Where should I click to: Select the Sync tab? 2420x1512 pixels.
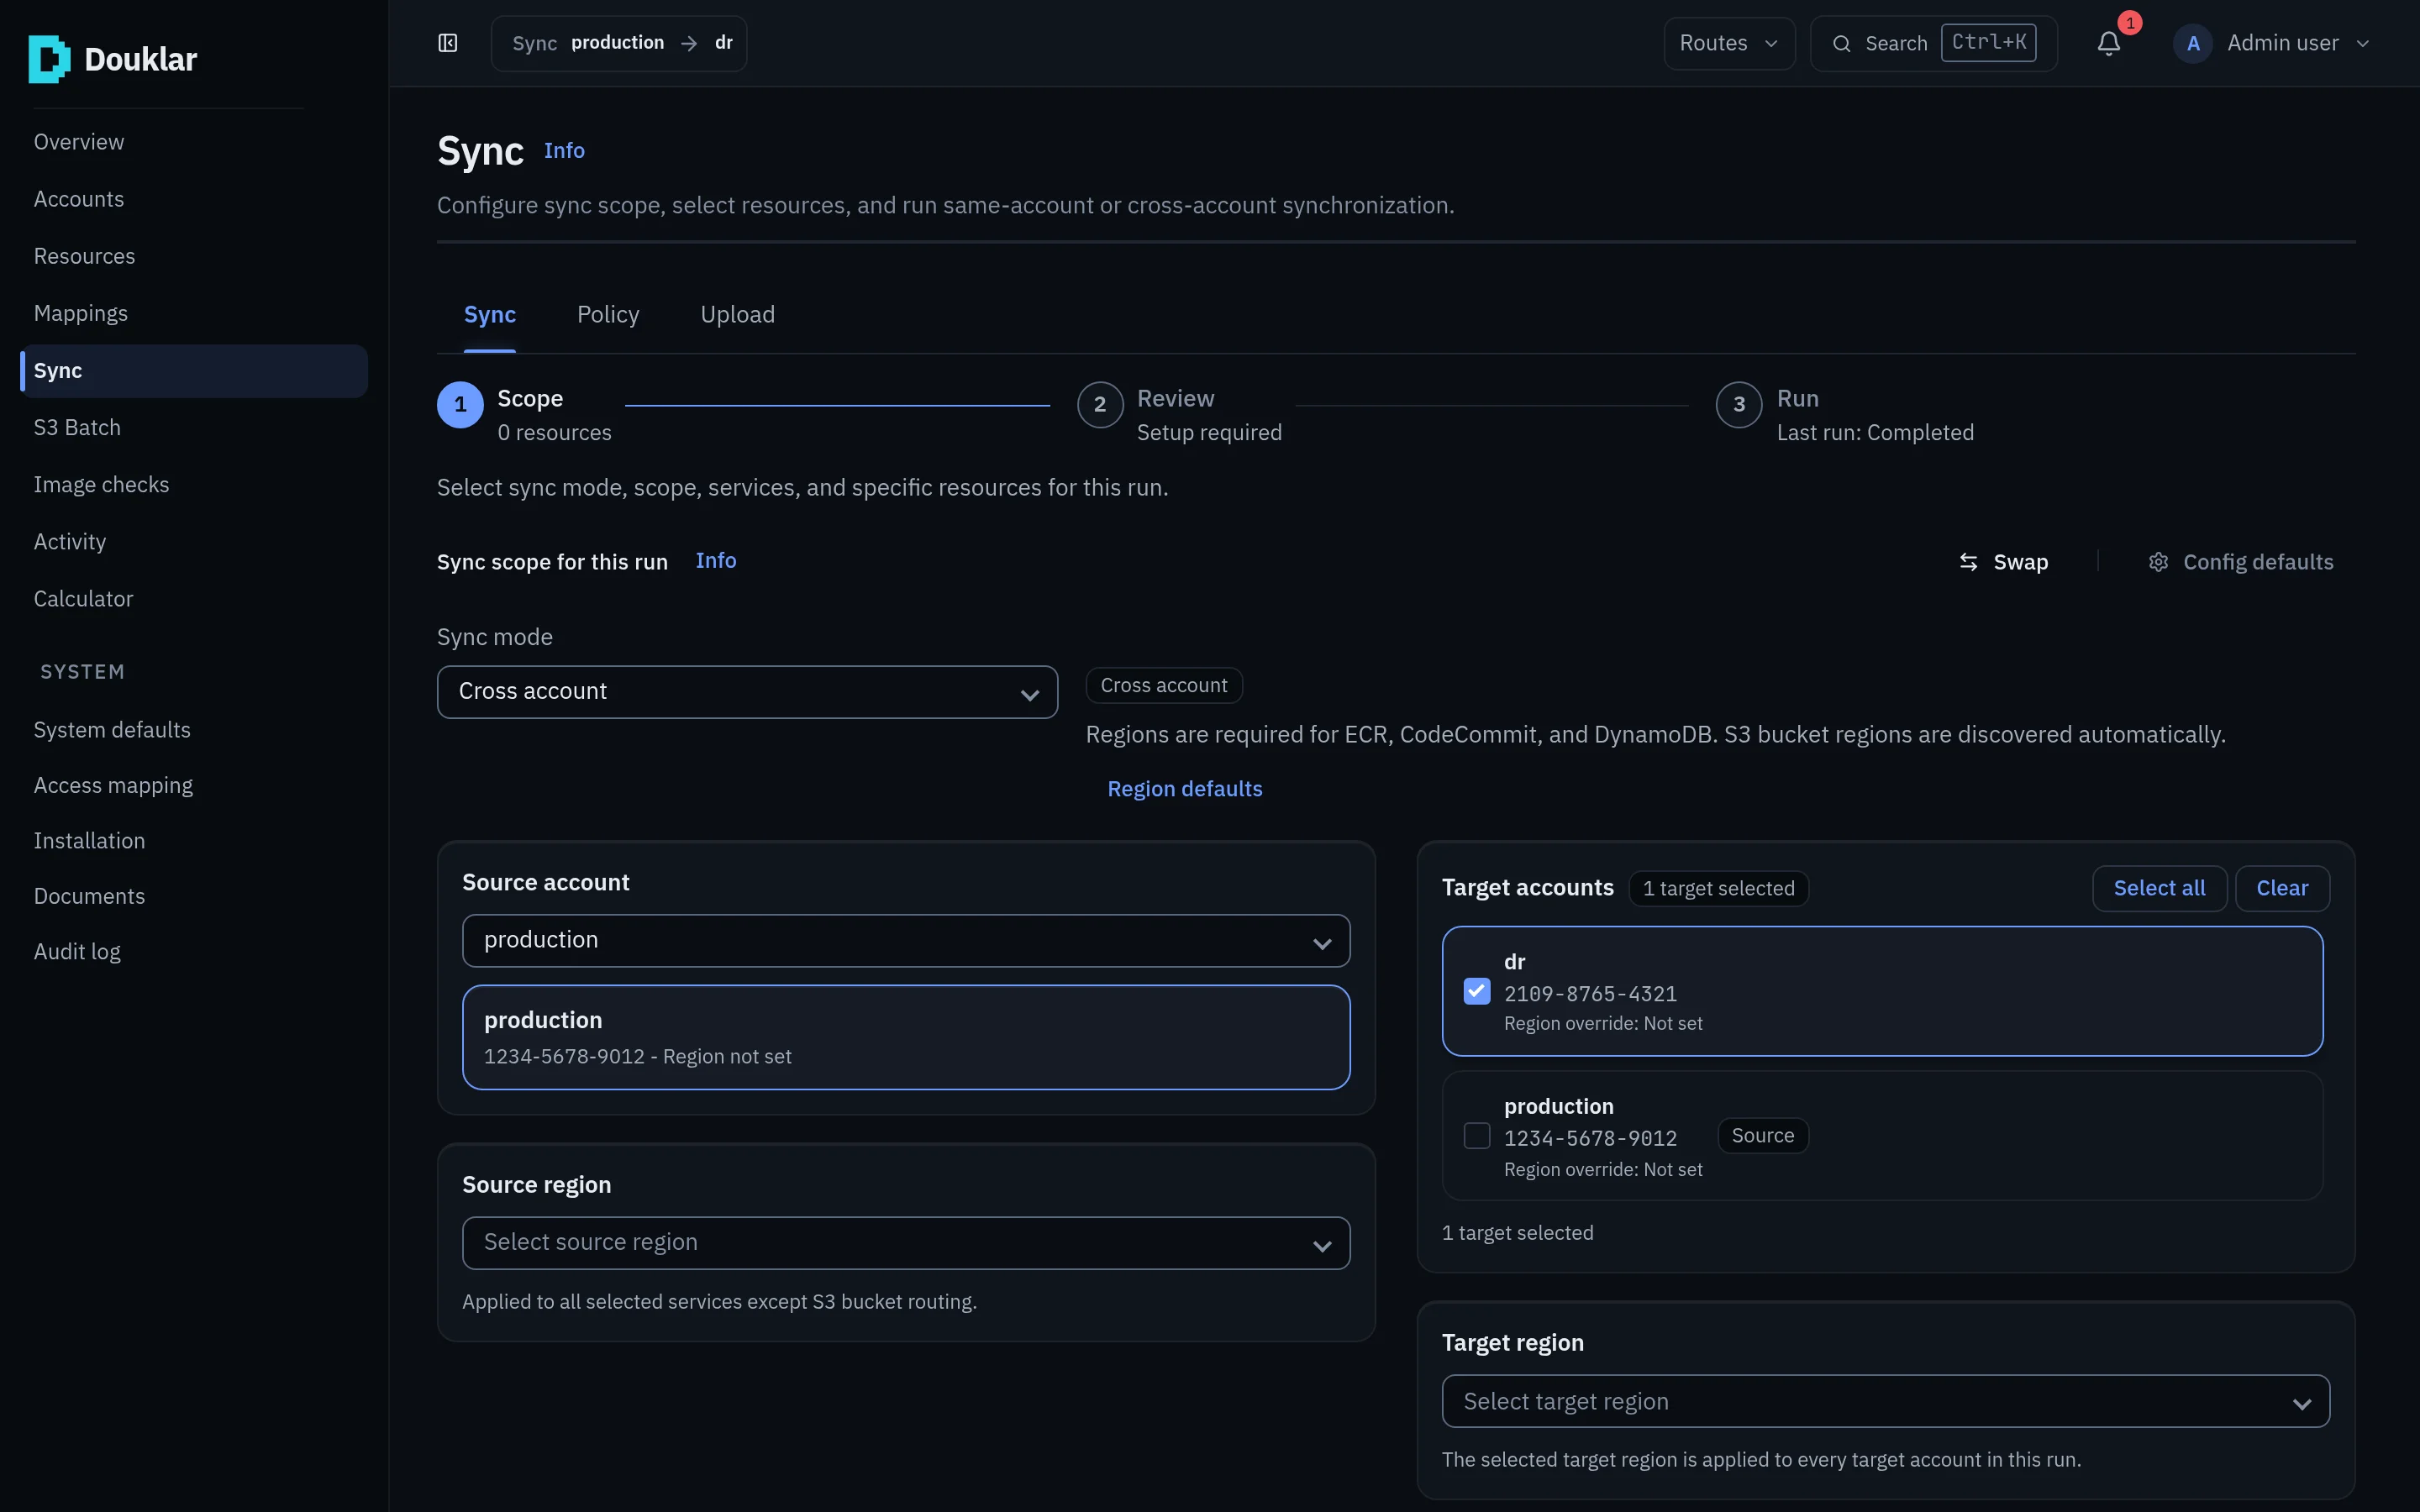tap(490, 314)
